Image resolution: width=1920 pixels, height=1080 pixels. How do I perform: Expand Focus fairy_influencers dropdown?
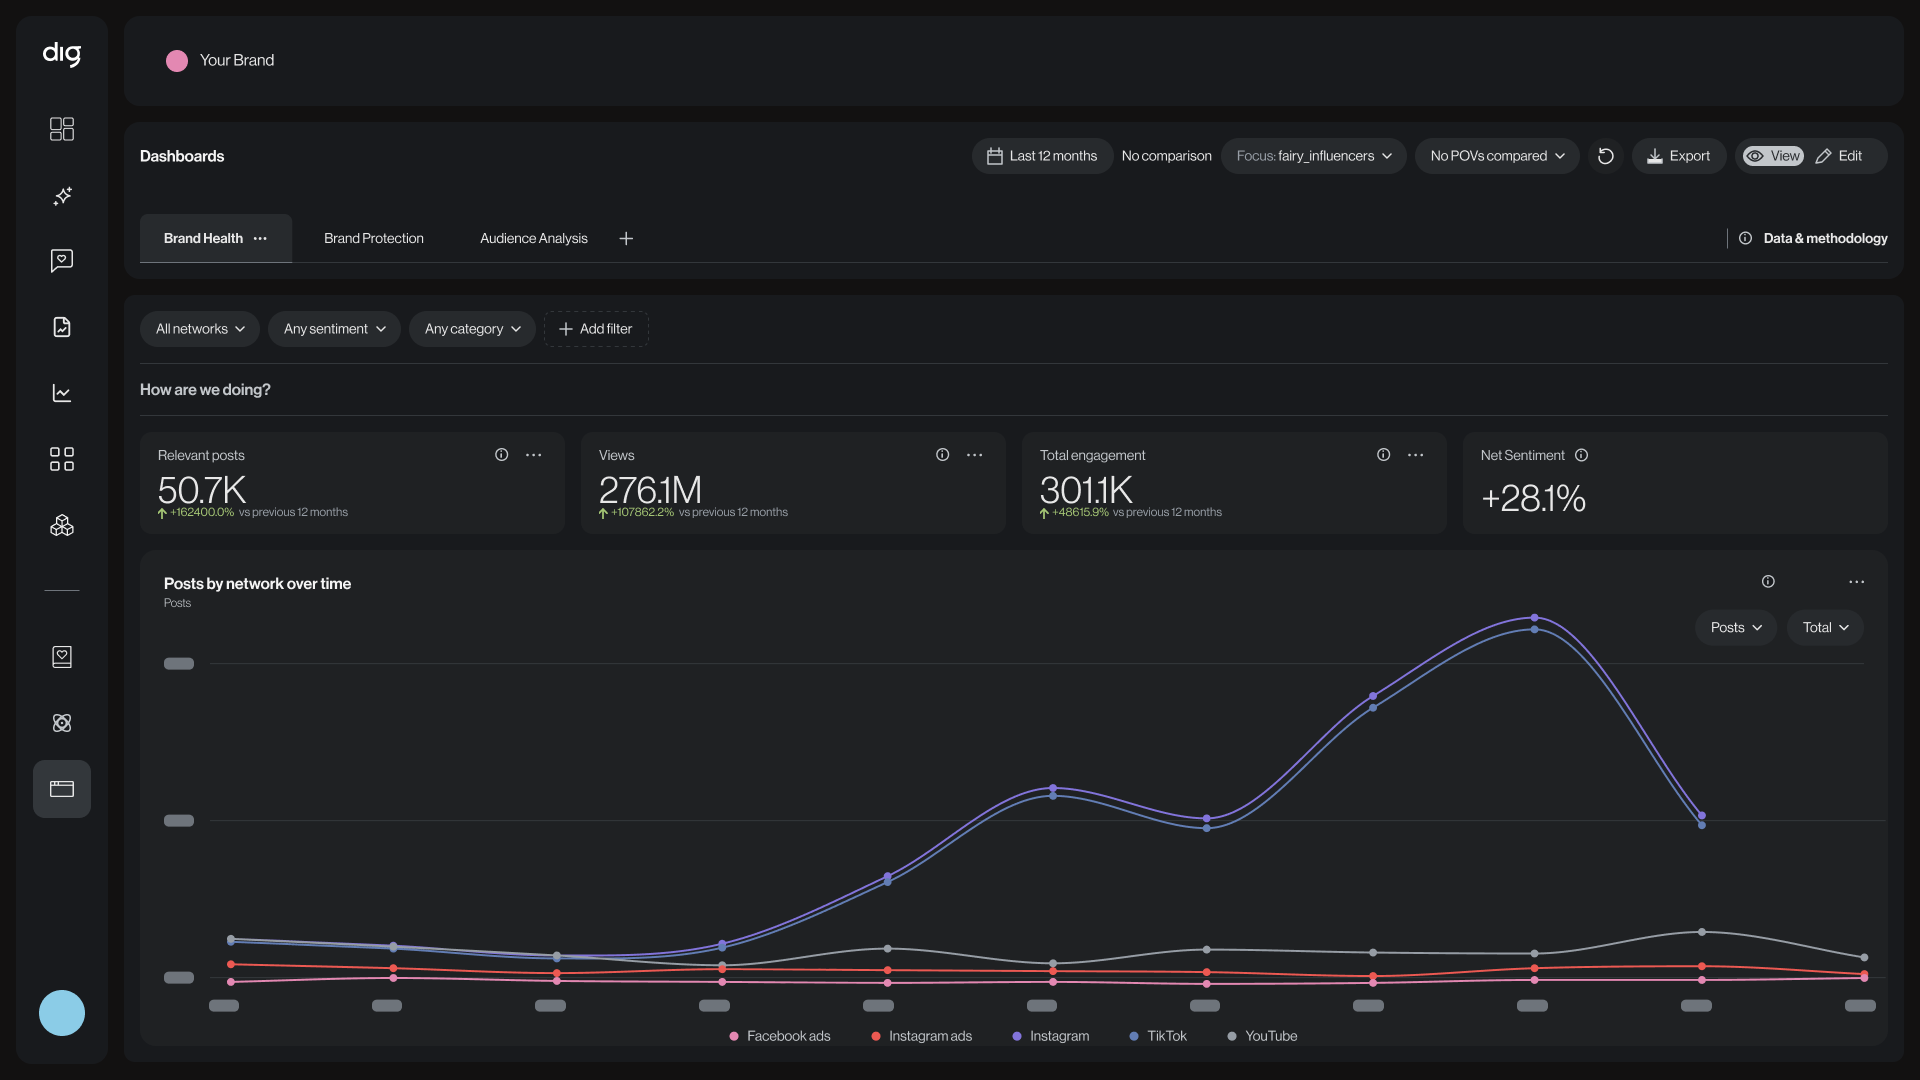click(x=1314, y=156)
